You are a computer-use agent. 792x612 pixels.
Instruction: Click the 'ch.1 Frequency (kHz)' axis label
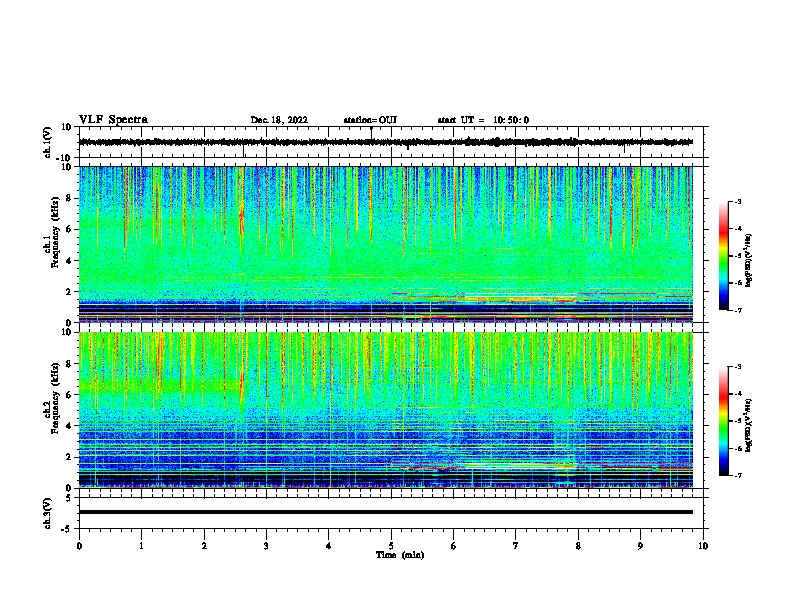click(x=52, y=233)
